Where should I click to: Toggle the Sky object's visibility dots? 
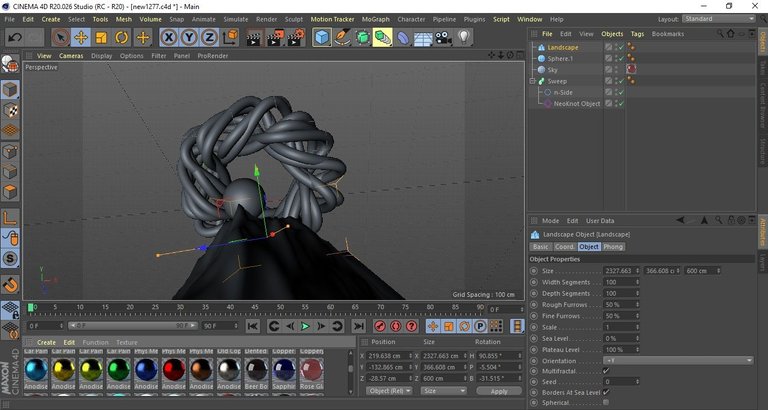615,70
